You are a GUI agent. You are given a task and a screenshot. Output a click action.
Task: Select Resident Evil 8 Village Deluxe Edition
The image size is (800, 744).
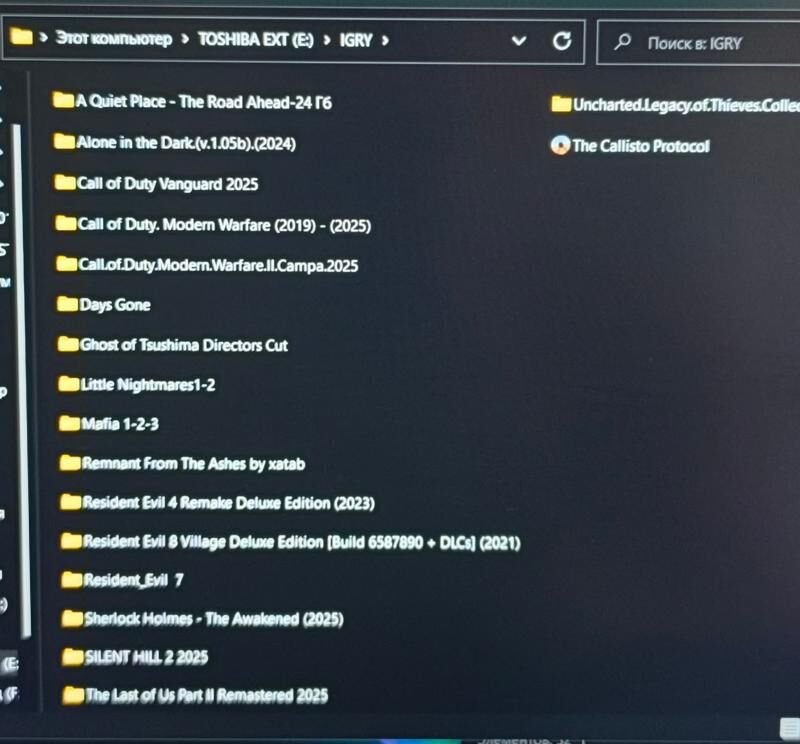tap(291, 541)
